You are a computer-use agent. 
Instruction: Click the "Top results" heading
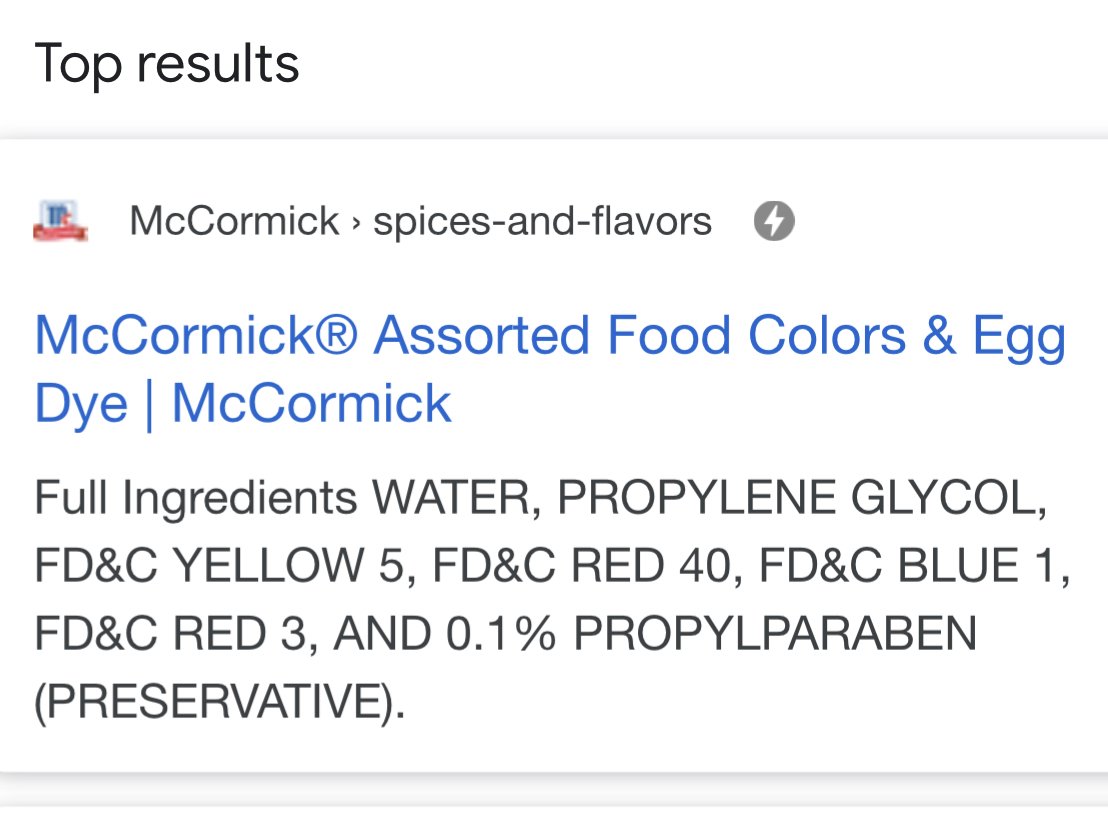(167, 64)
